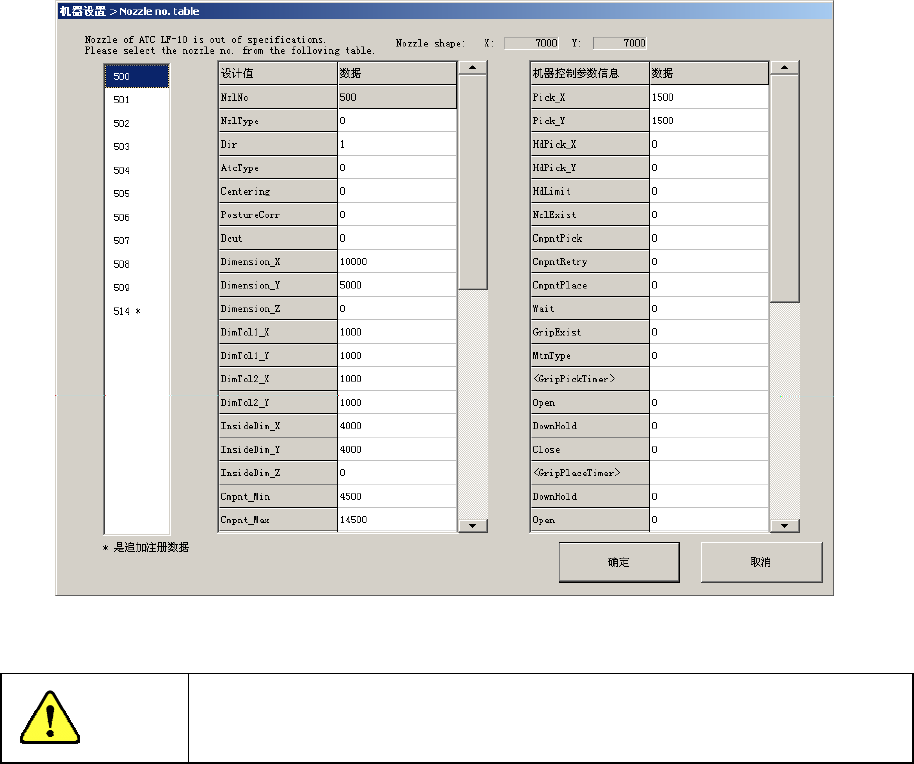Click the Close data cell
This screenshot has width=914, height=764.
(709, 449)
